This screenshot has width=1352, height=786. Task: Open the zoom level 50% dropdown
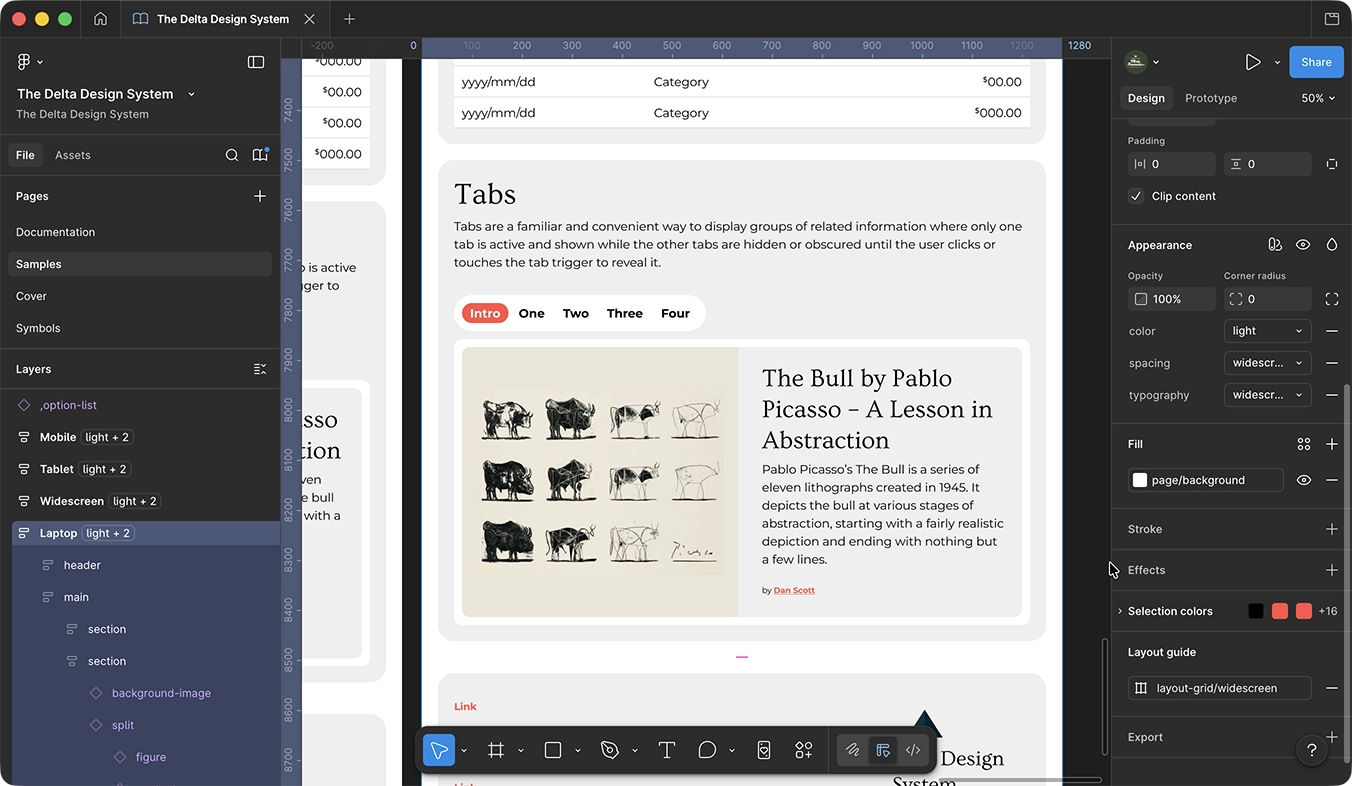click(1317, 98)
